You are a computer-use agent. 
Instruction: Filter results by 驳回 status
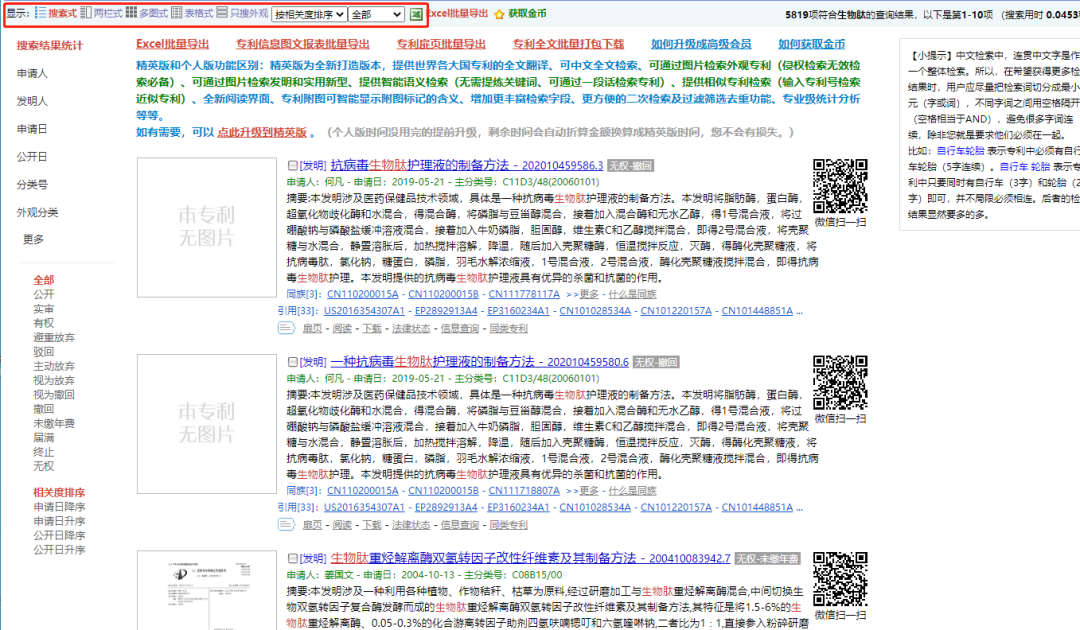(x=43, y=352)
